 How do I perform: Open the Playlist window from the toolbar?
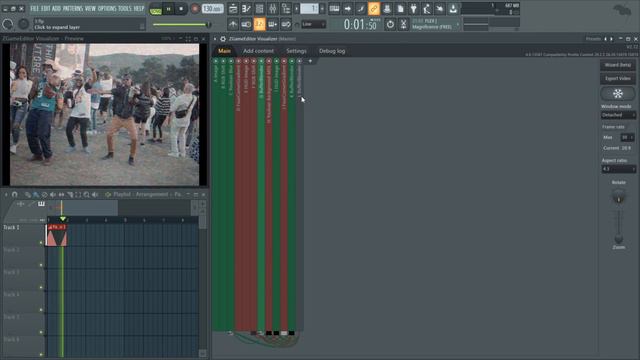(x=233, y=9)
